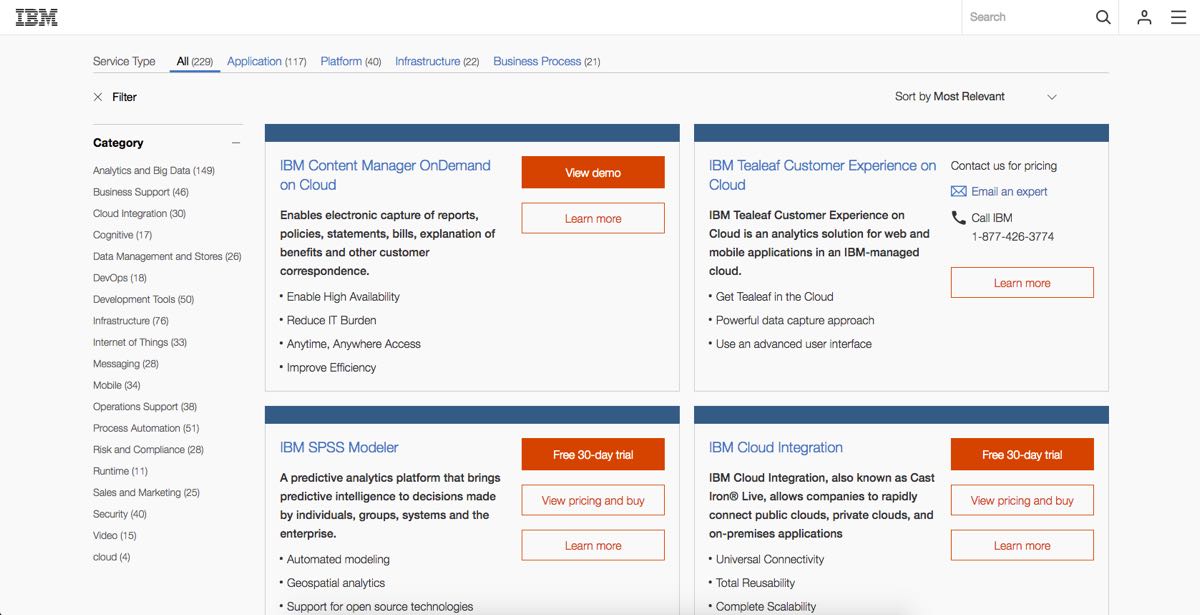Screen dimensions: 1200x615
Task: Click Learn more for Content Manager OnDemand
Action: [x=593, y=218]
